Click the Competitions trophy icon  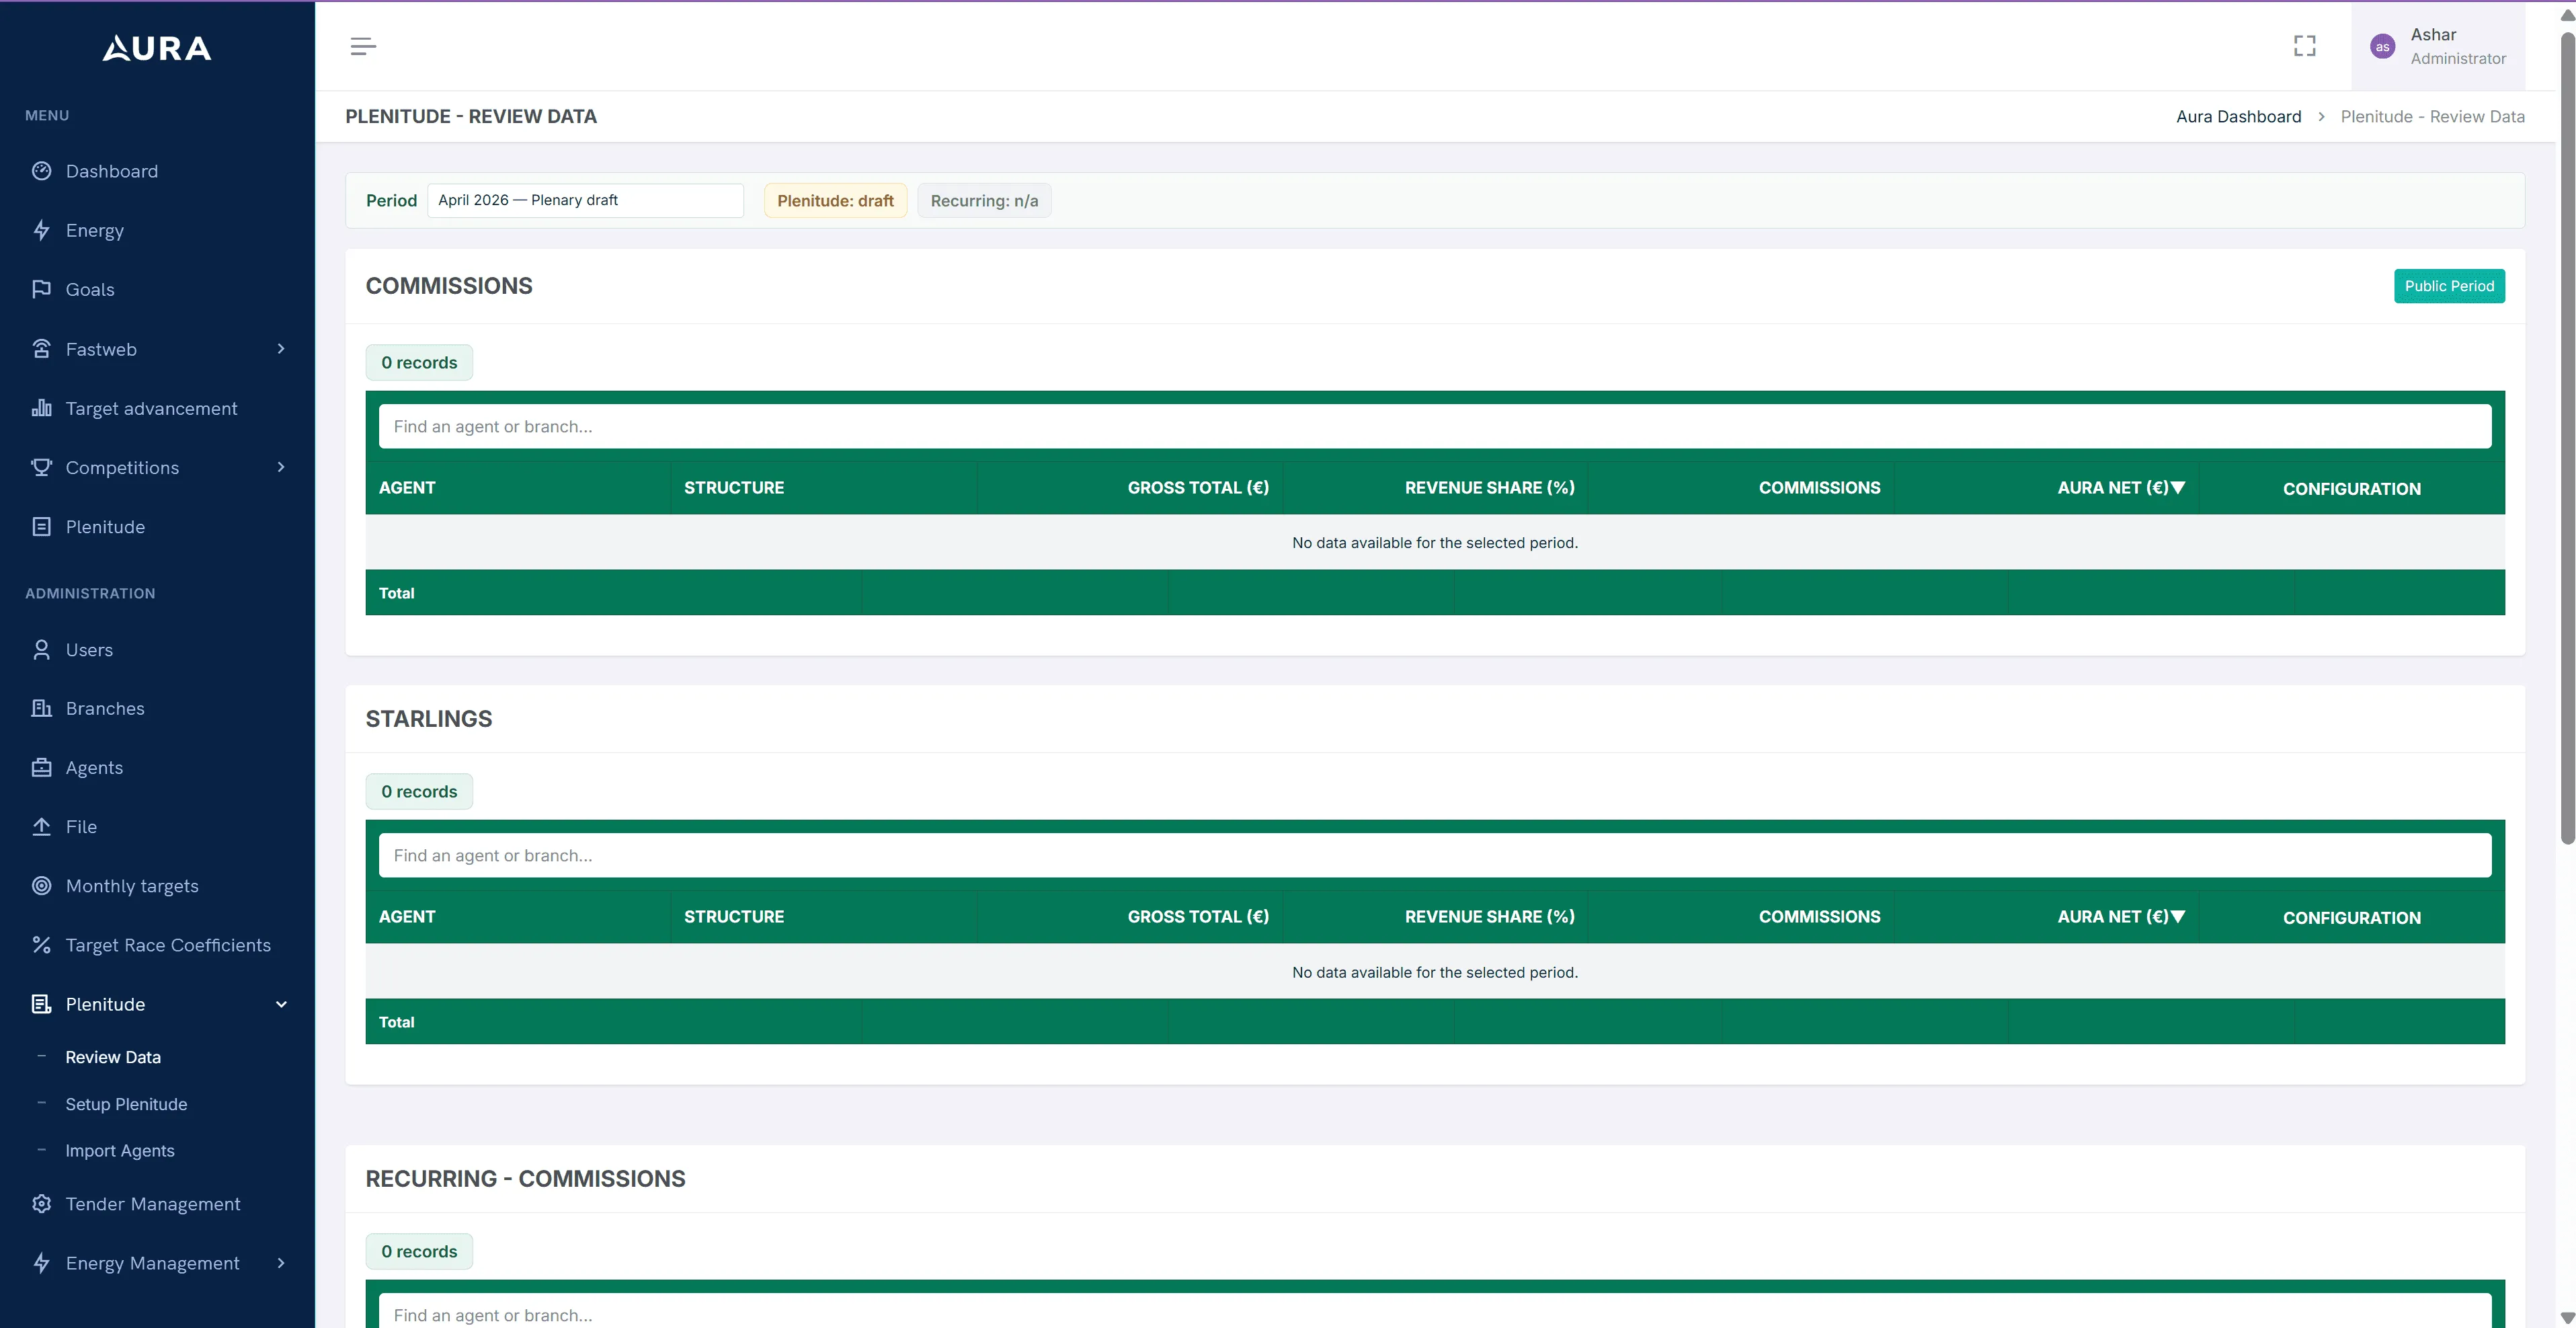click(x=41, y=467)
